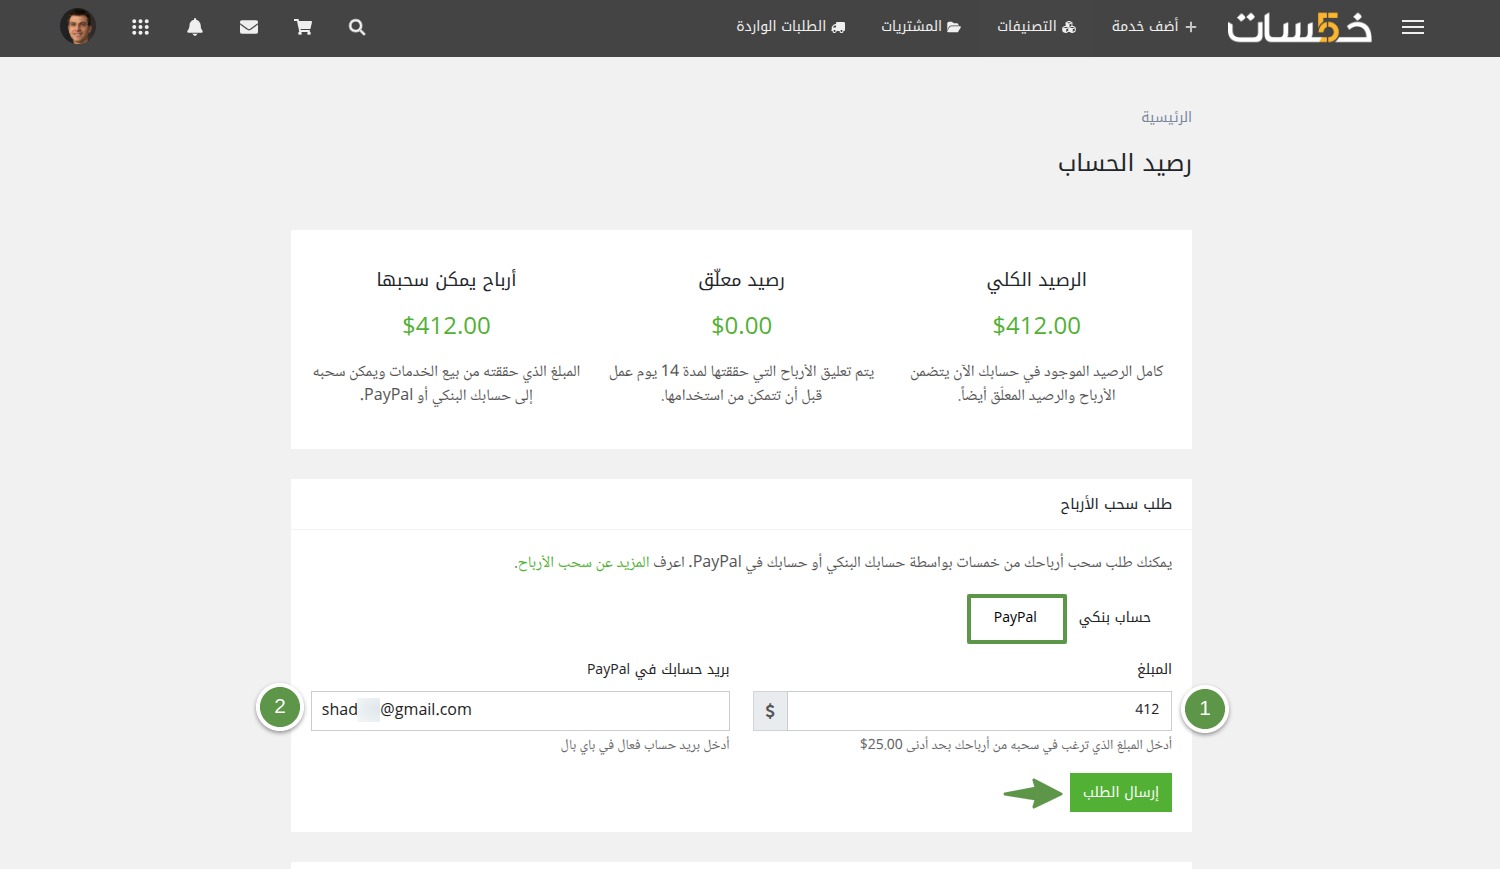
Task: Open the user profile avatar
Action: click(78, 27)
